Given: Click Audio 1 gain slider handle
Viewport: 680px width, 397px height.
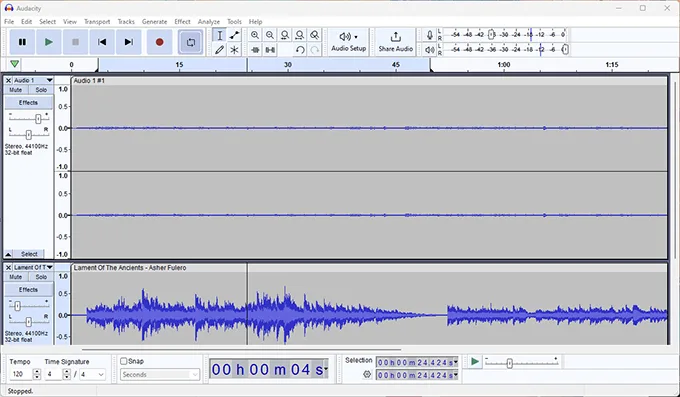Looking at the screenshot, I should 38,118.
